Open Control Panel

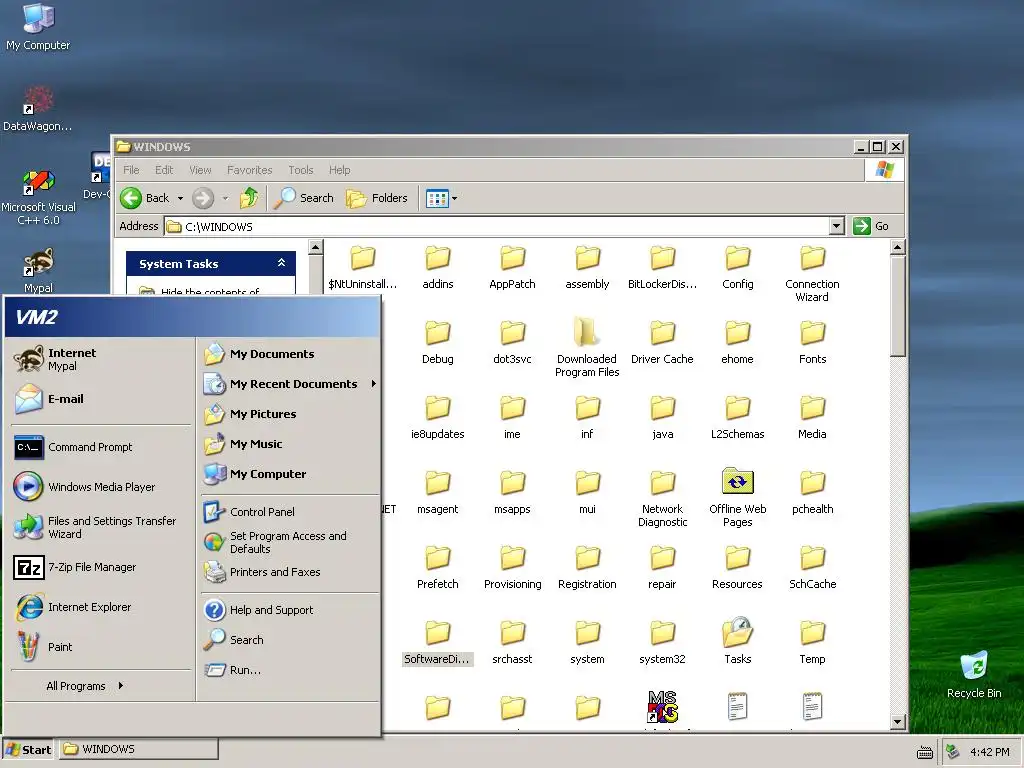(x=289, y=512)
